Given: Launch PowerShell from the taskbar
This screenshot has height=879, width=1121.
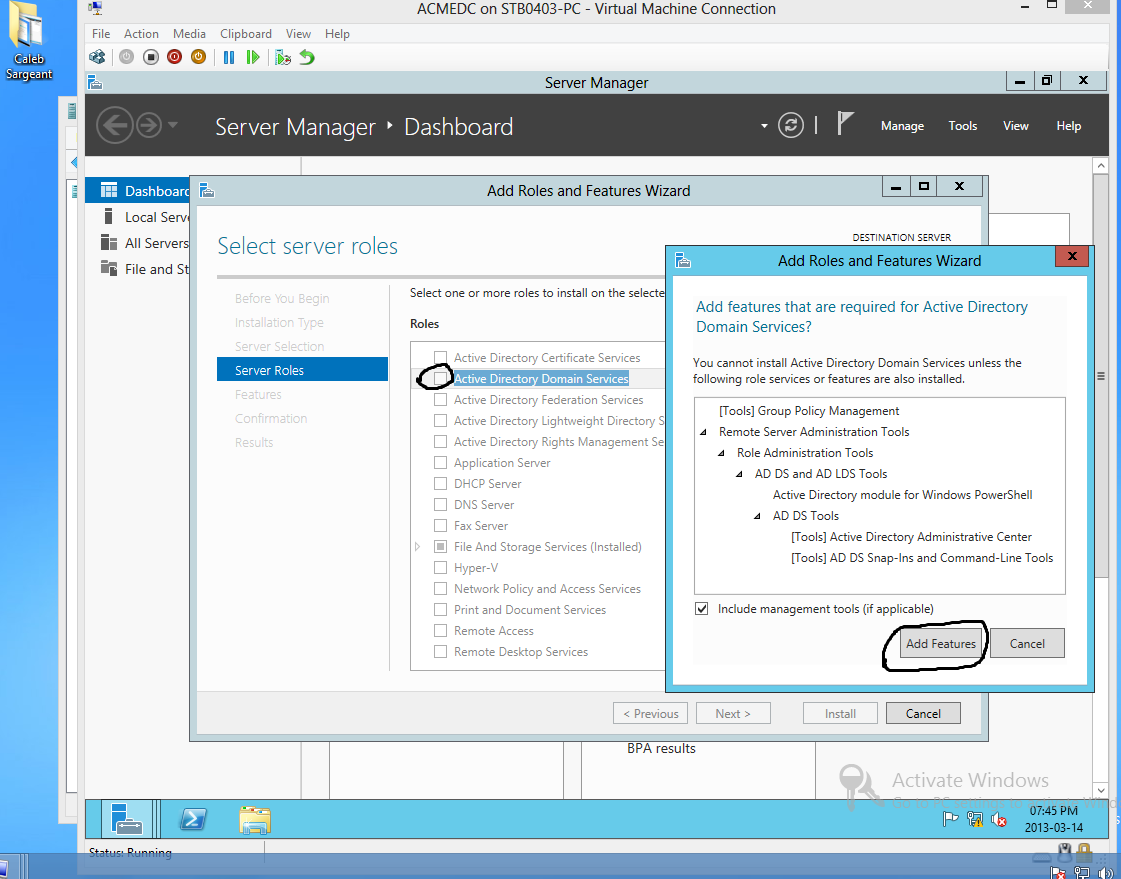Looking at the screenshot, I should click(193, 819).
